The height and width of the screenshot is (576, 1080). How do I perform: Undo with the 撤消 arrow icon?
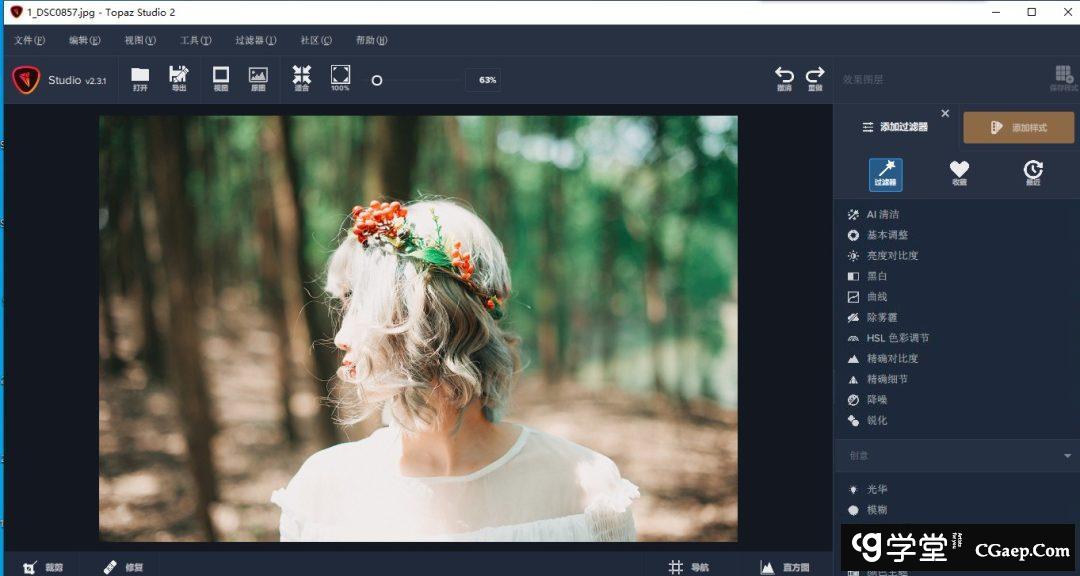point(784,77)
